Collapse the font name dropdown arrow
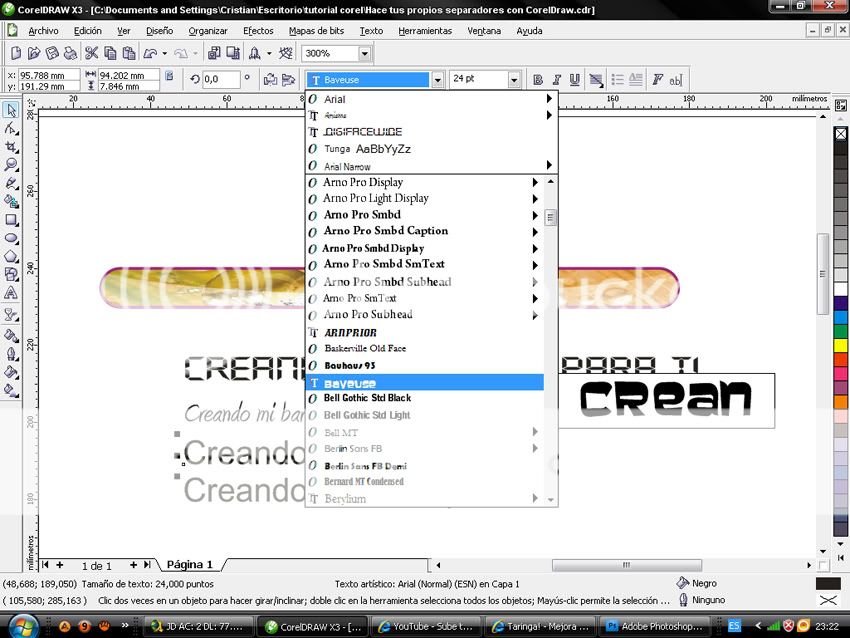 point(437,80)
